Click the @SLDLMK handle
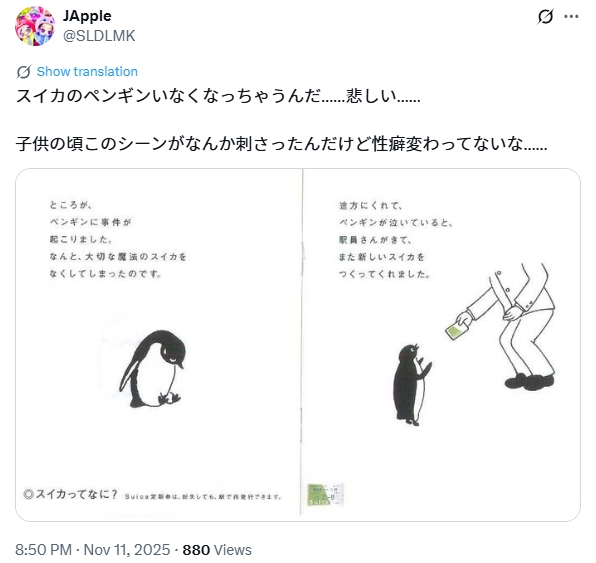Viewport: 596px width, 563px height. [x=99, y=36]
